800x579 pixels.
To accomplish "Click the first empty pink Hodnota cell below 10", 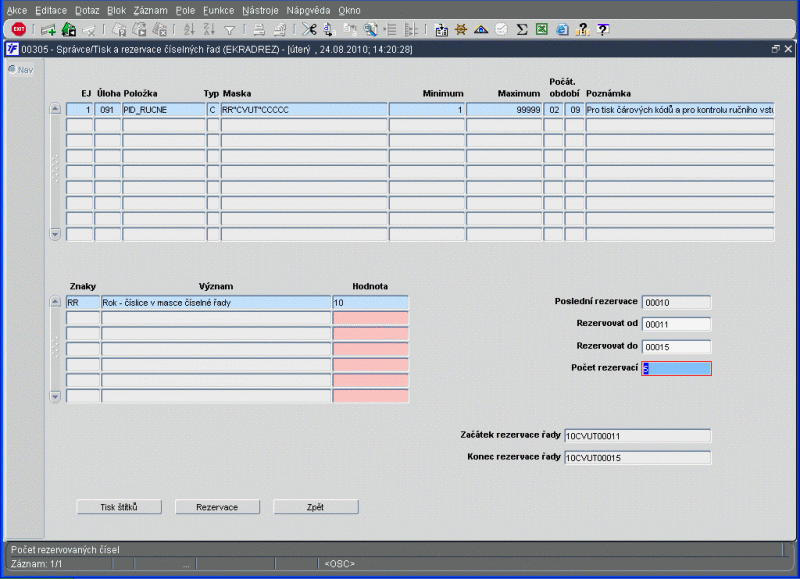I will (370, 318).
